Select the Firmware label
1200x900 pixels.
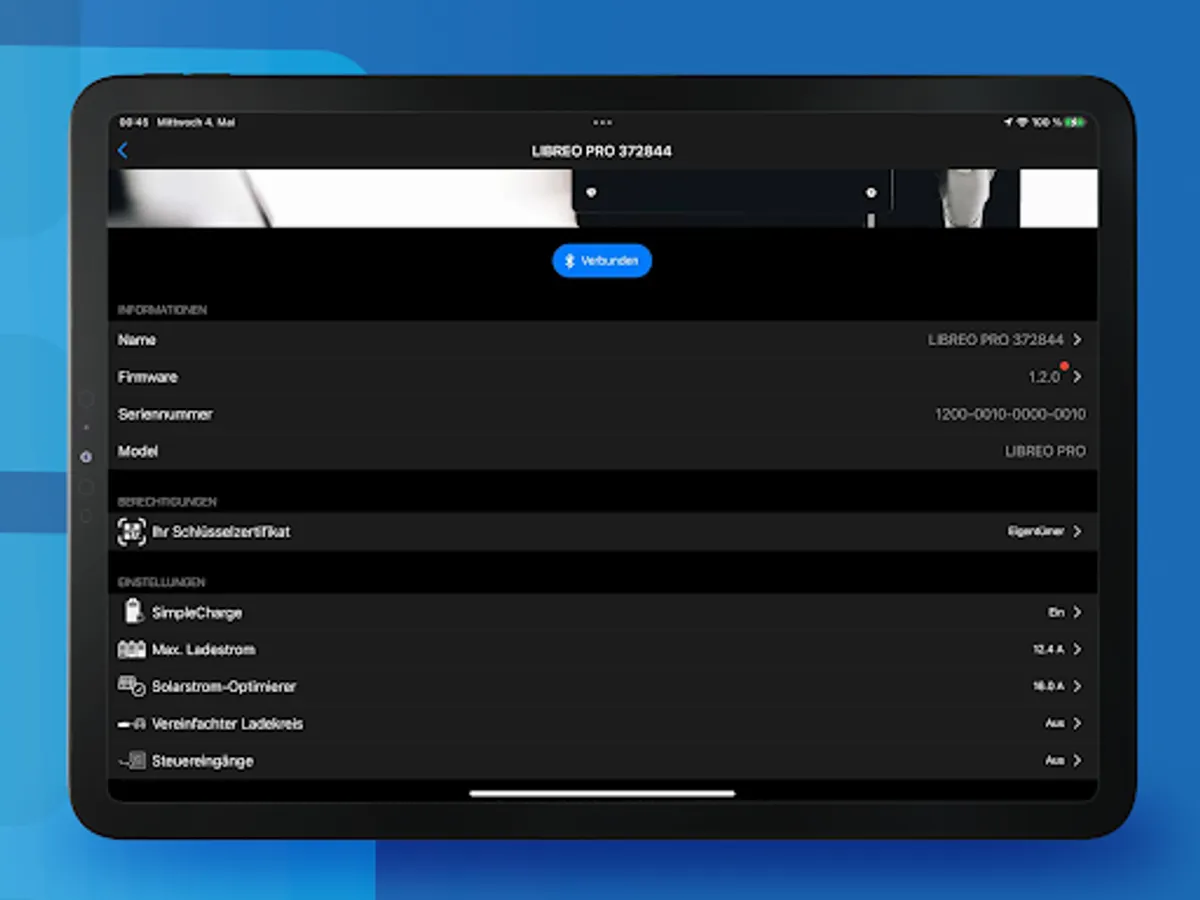[148, 377]
